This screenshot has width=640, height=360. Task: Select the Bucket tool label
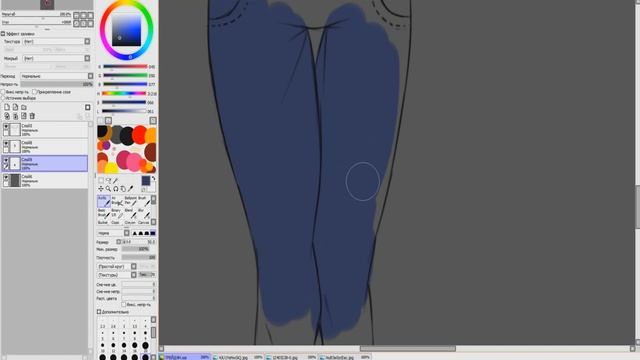pos(103,223)
